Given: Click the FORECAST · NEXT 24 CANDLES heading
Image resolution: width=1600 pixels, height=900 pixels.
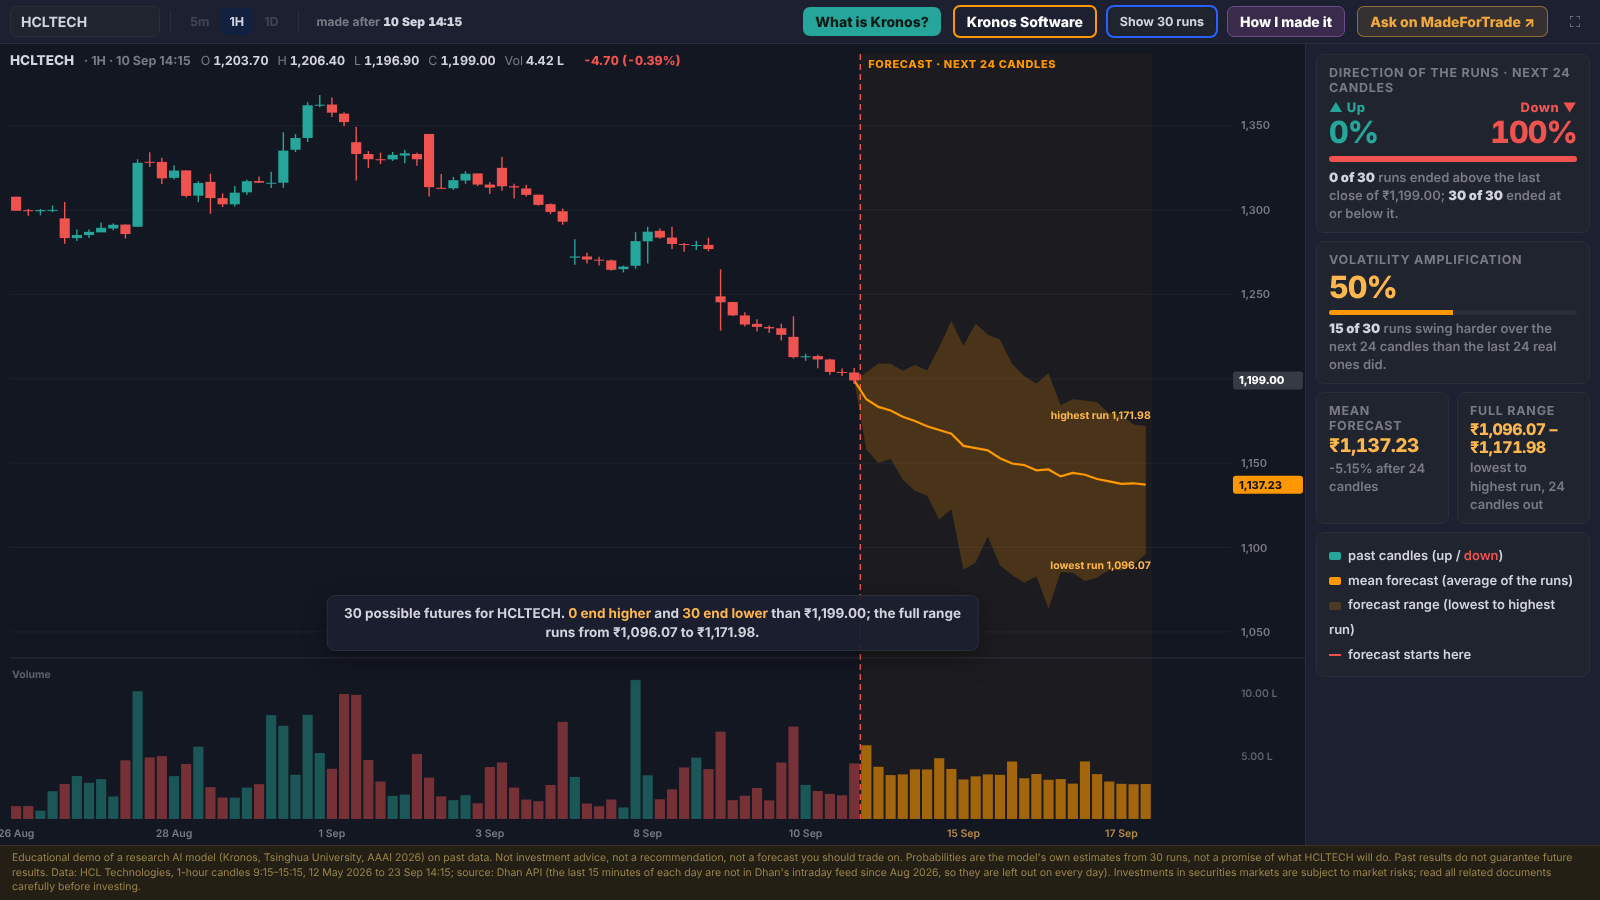Looking at the screenshot, I should point(962,64).
